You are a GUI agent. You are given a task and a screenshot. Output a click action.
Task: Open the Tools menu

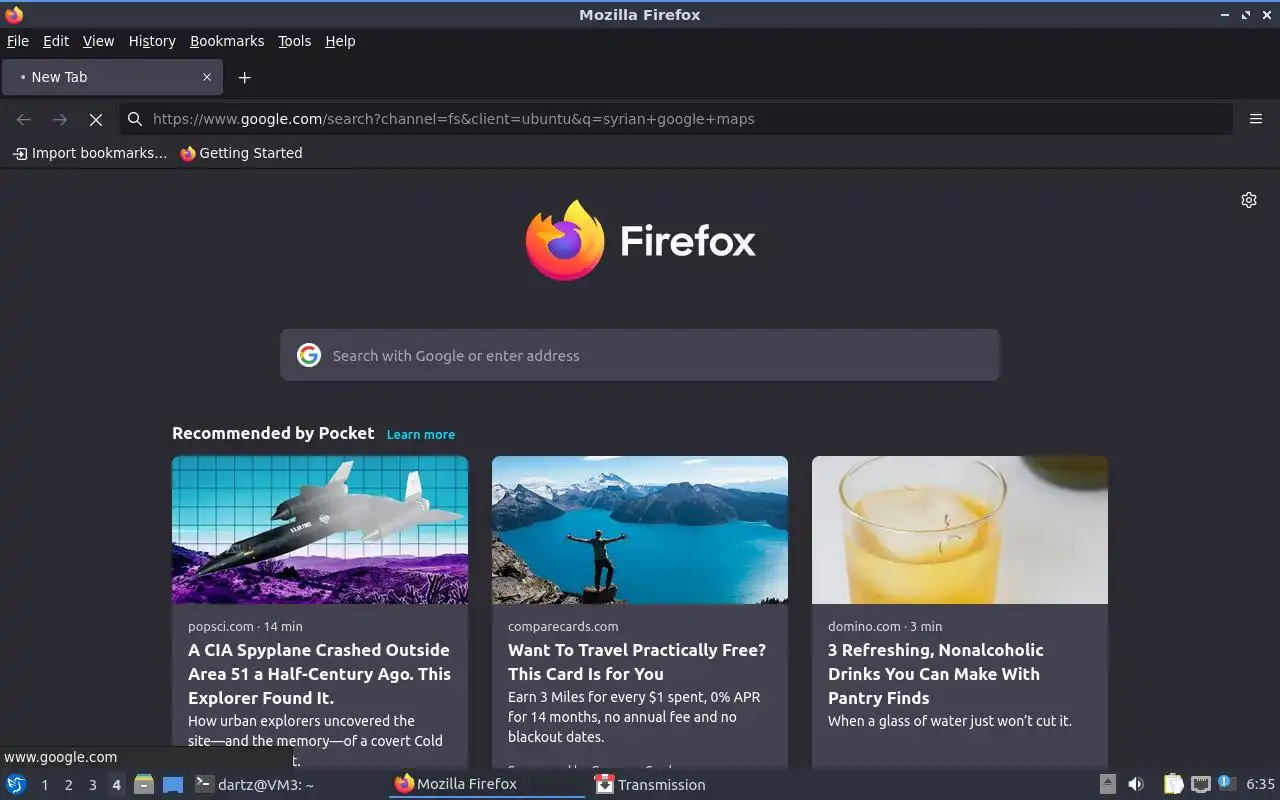295,41
